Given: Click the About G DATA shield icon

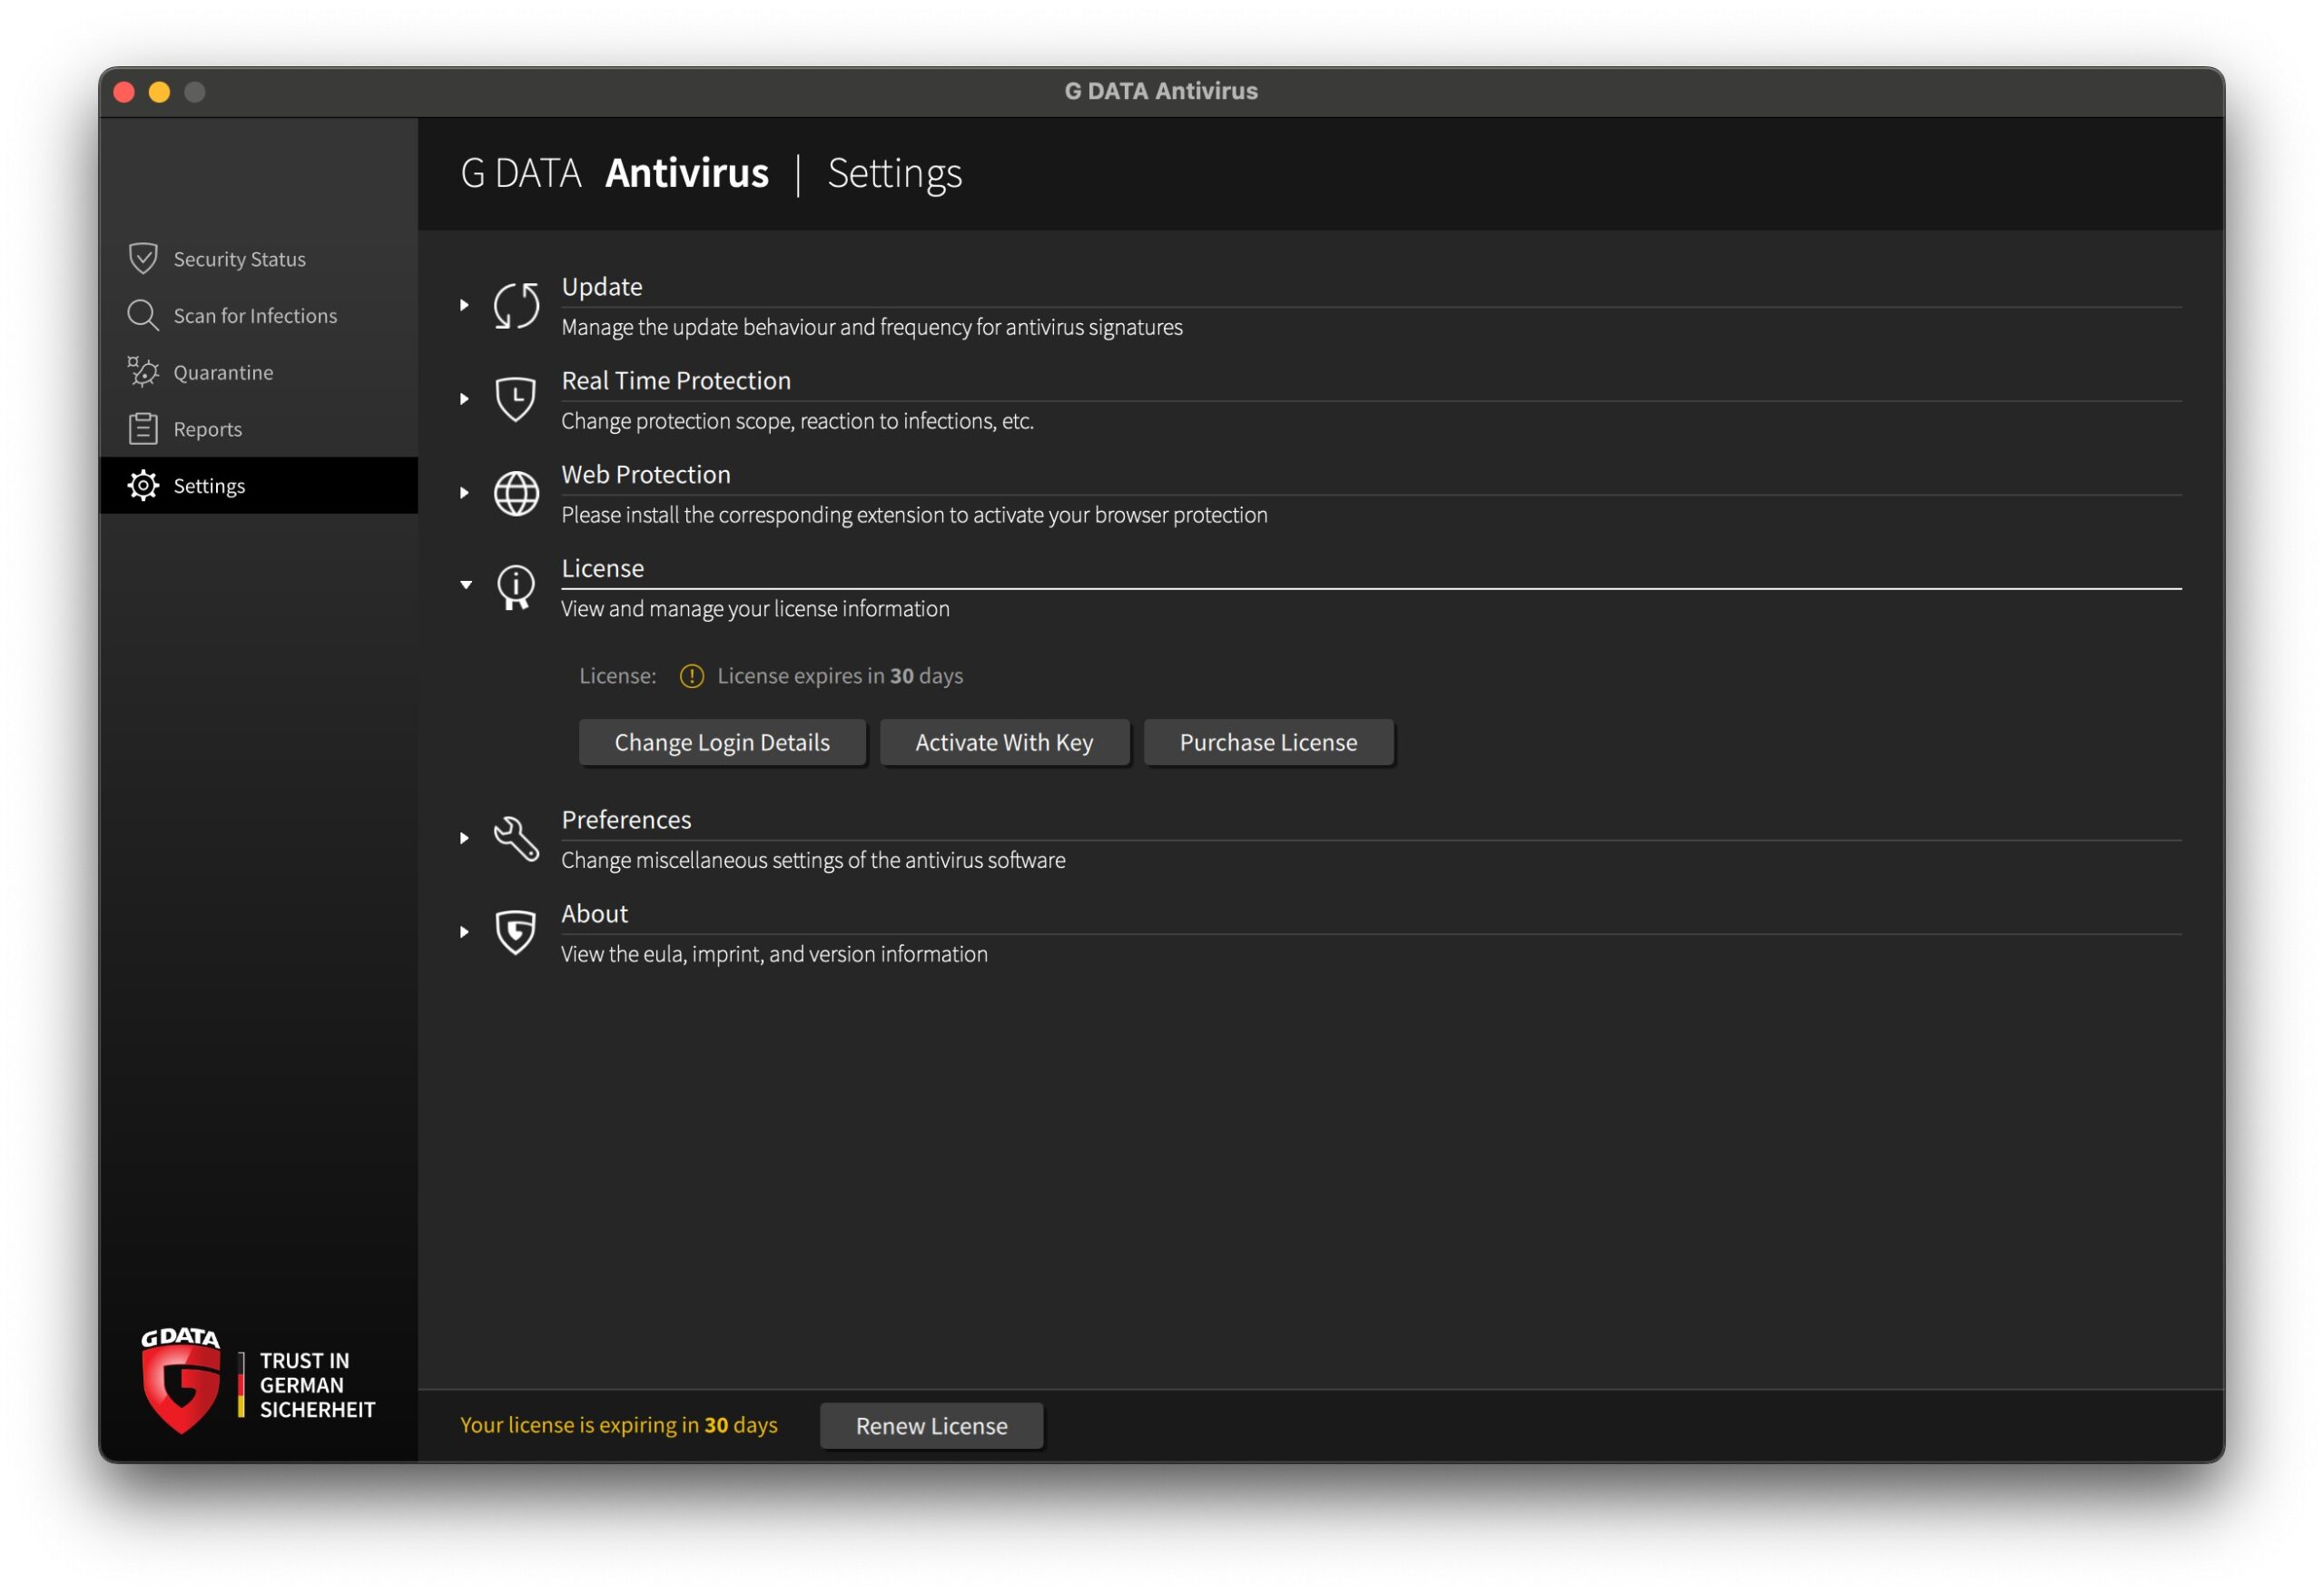Looking at the screenshot, I should point(516,932).
